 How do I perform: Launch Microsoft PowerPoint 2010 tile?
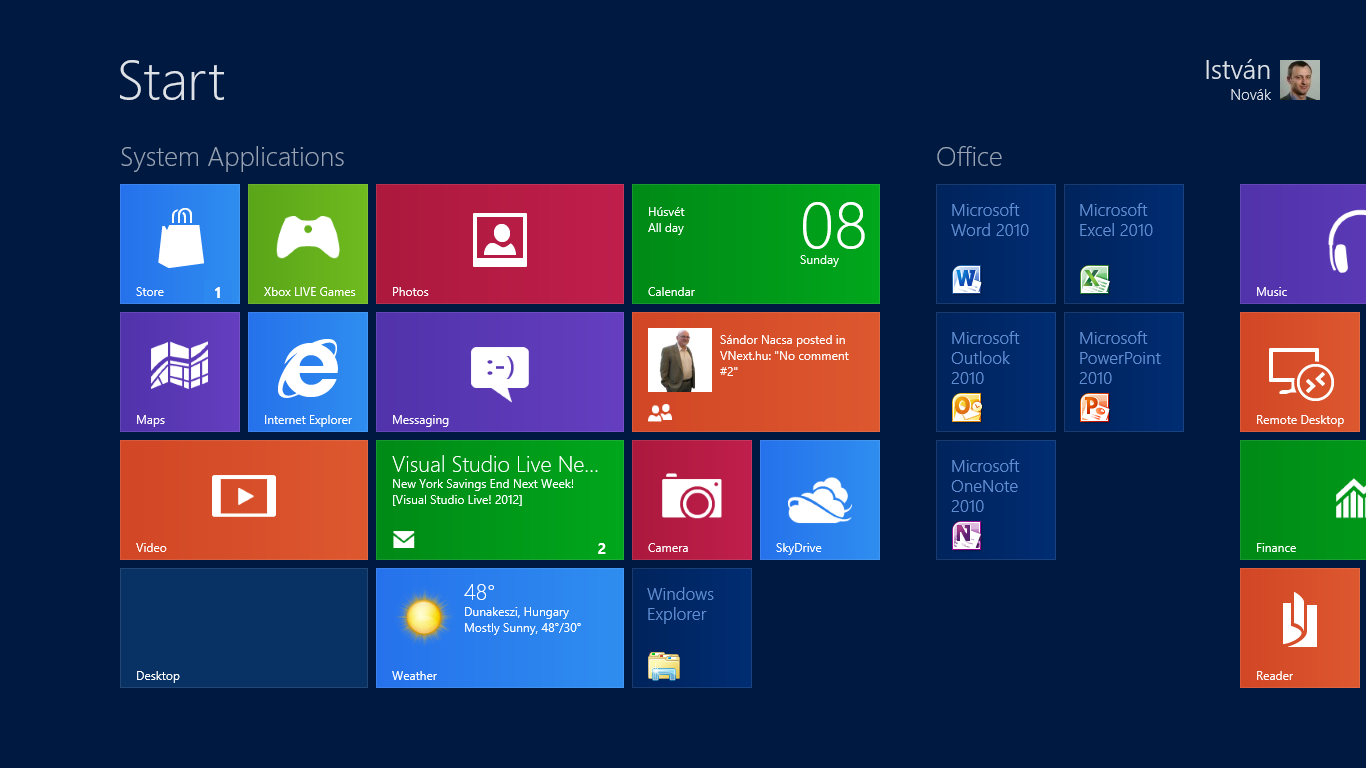coord(1124,372)
